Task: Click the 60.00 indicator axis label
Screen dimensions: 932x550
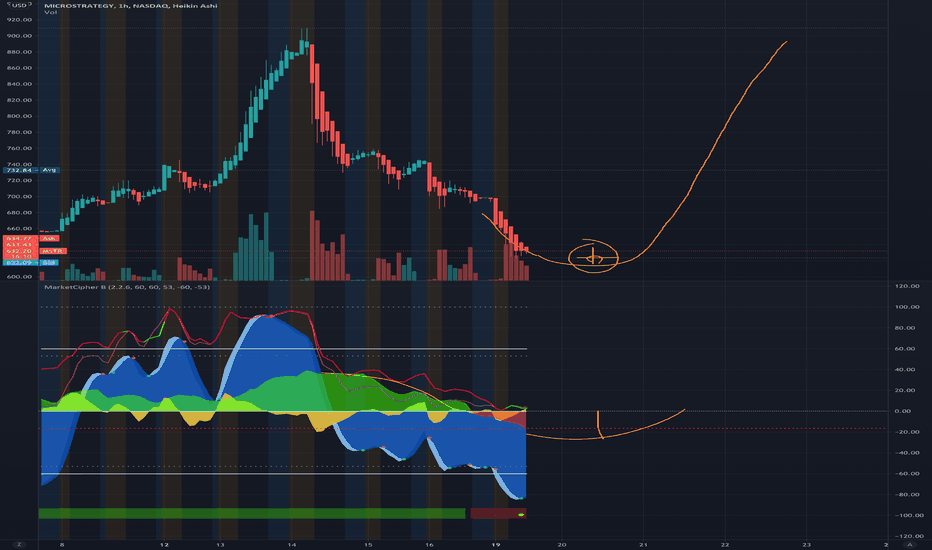Action: pos(906,348)
